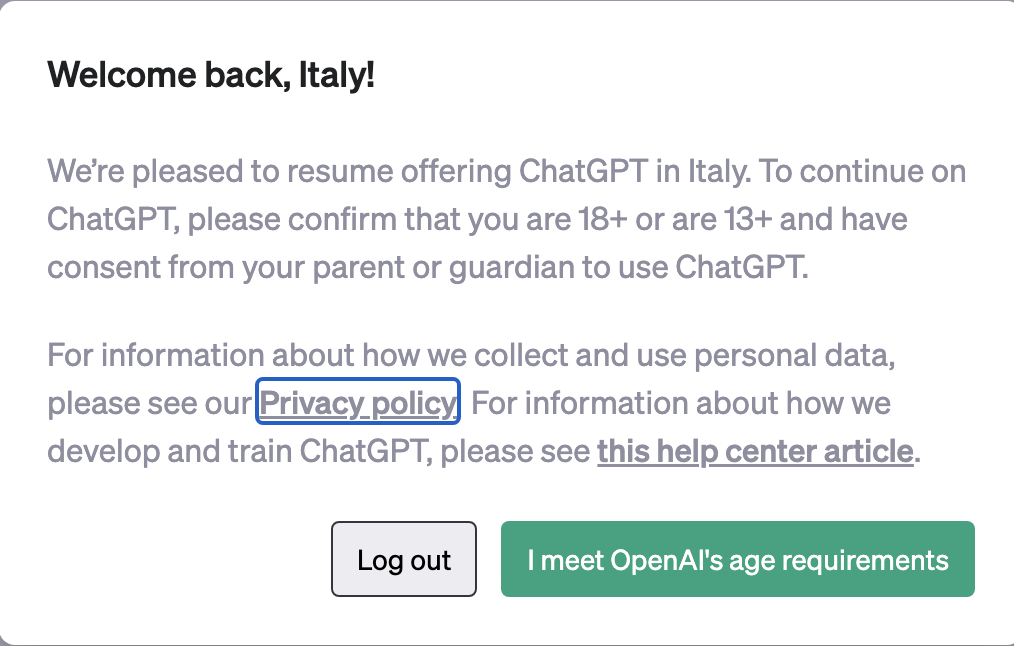Confirm "I meet OpenAI's age requirements"
Image resolution: width=1014 pixels, height=646 pixels.
pyautogui.click(x=737, y=559)
